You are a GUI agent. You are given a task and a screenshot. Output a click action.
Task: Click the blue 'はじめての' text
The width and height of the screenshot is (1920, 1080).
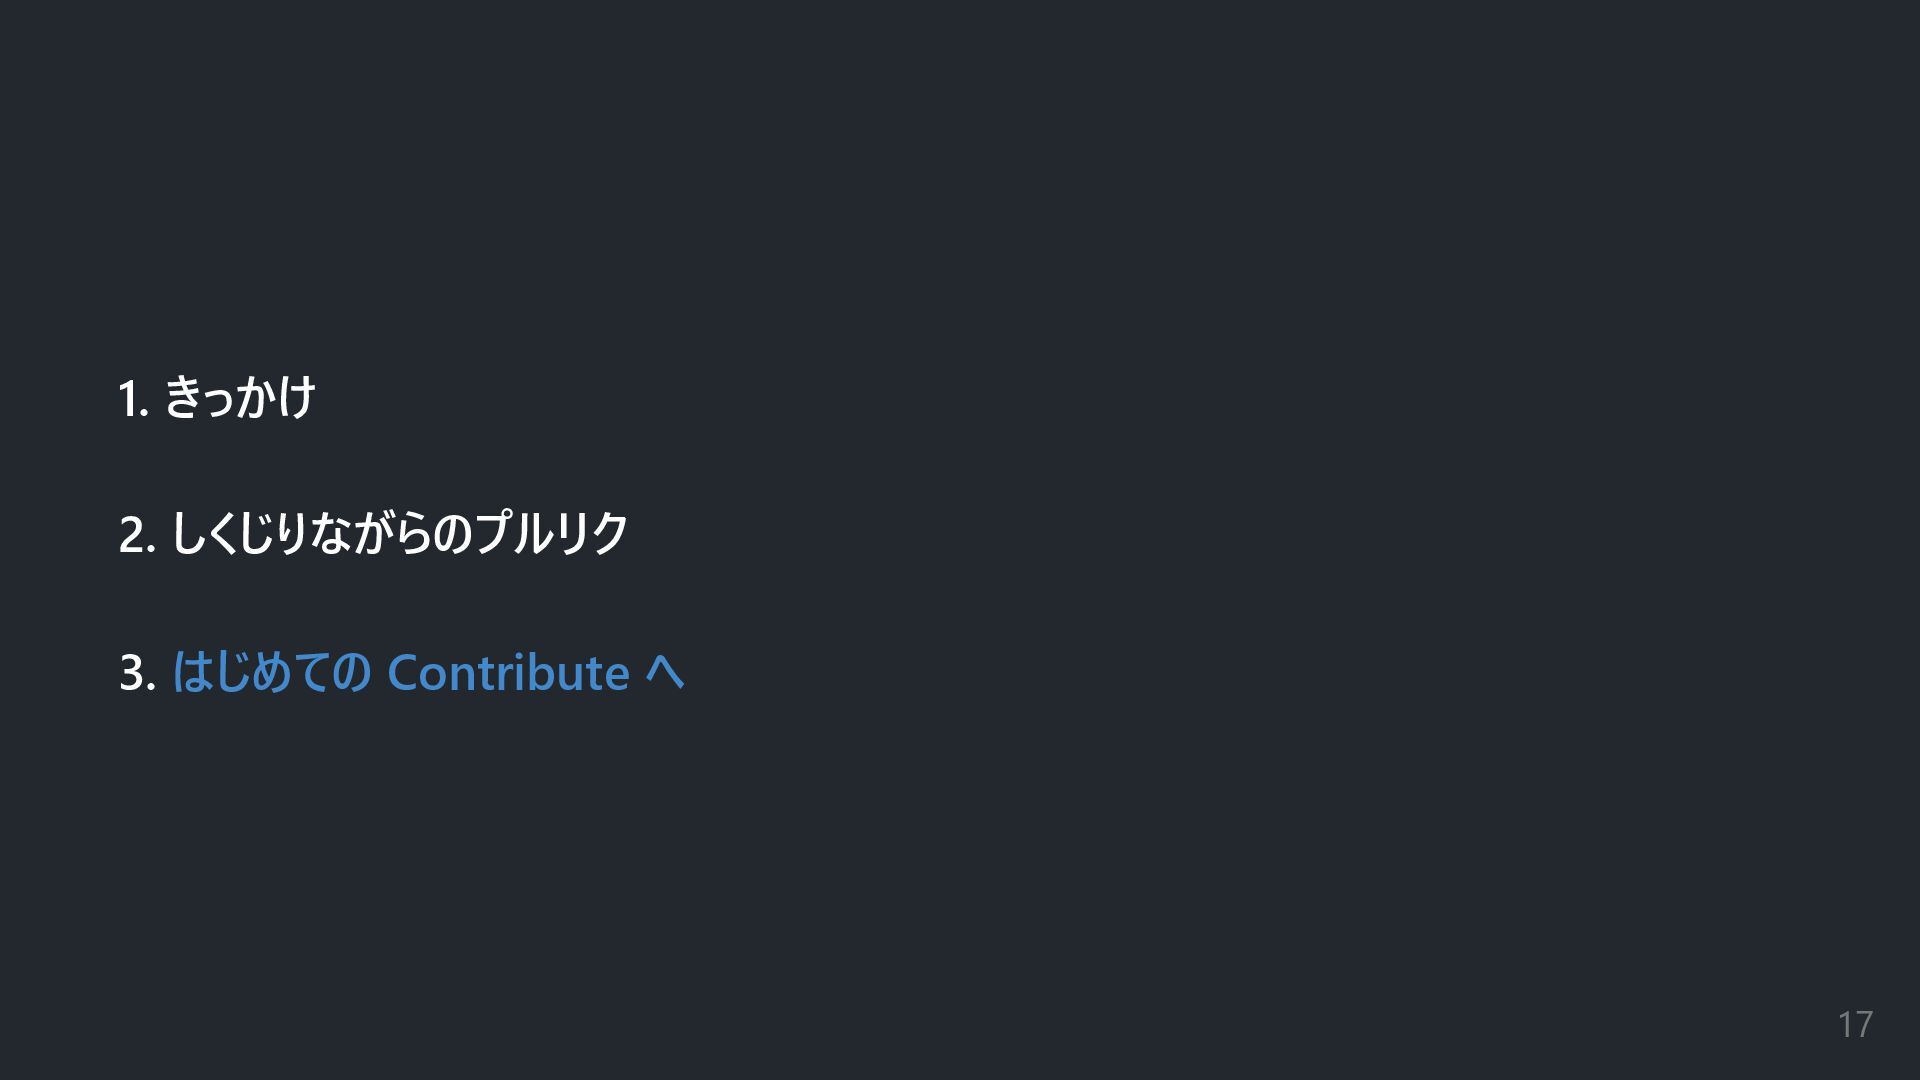coord(271,672)
